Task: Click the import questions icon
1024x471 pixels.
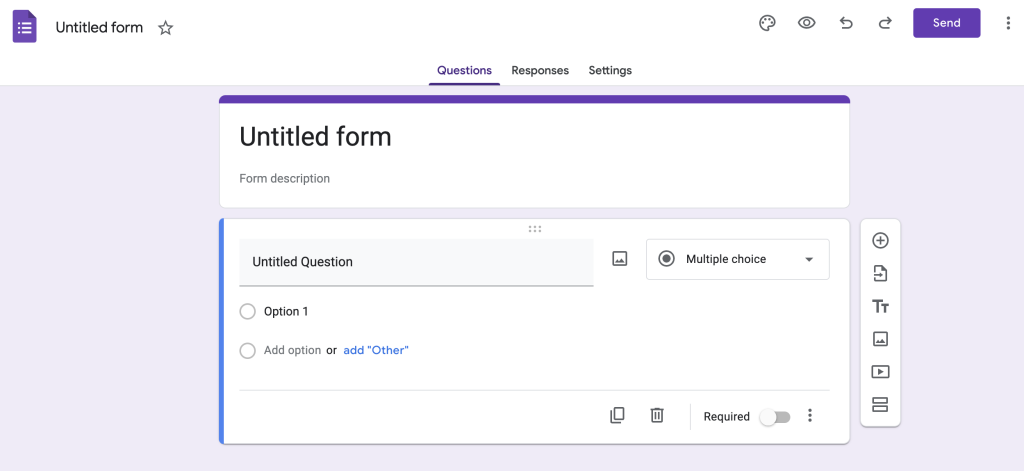Action: tap(880, 273)
